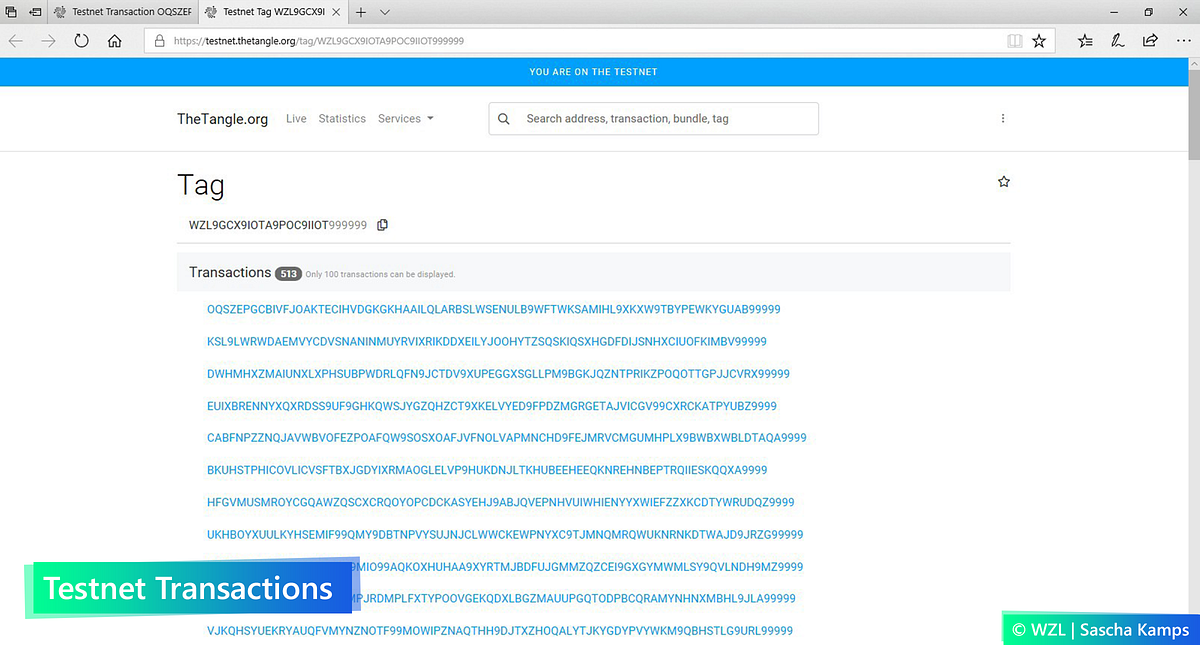Open the site's three-dot options menu
The height and width of the screenshot is (645, 1200).
point(1003,118)
